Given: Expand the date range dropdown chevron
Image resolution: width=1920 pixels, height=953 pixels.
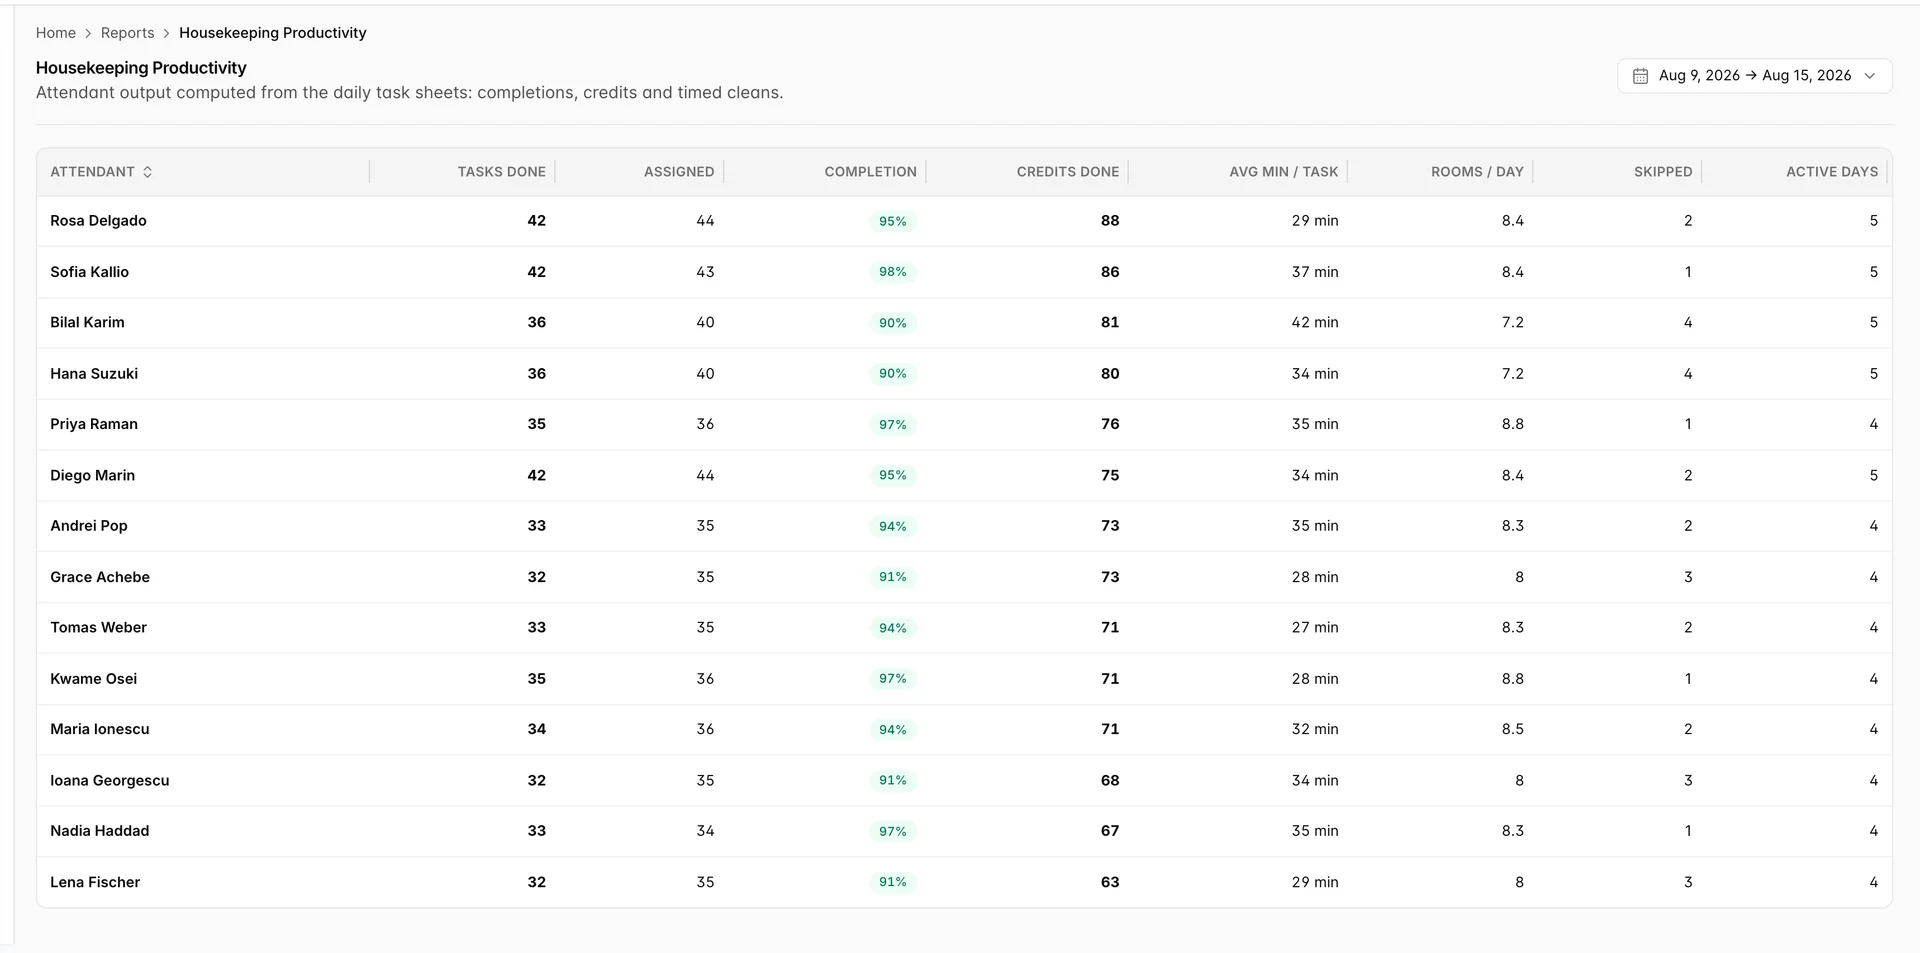Looking at the screenshot, I should [x=1870, y=76].
